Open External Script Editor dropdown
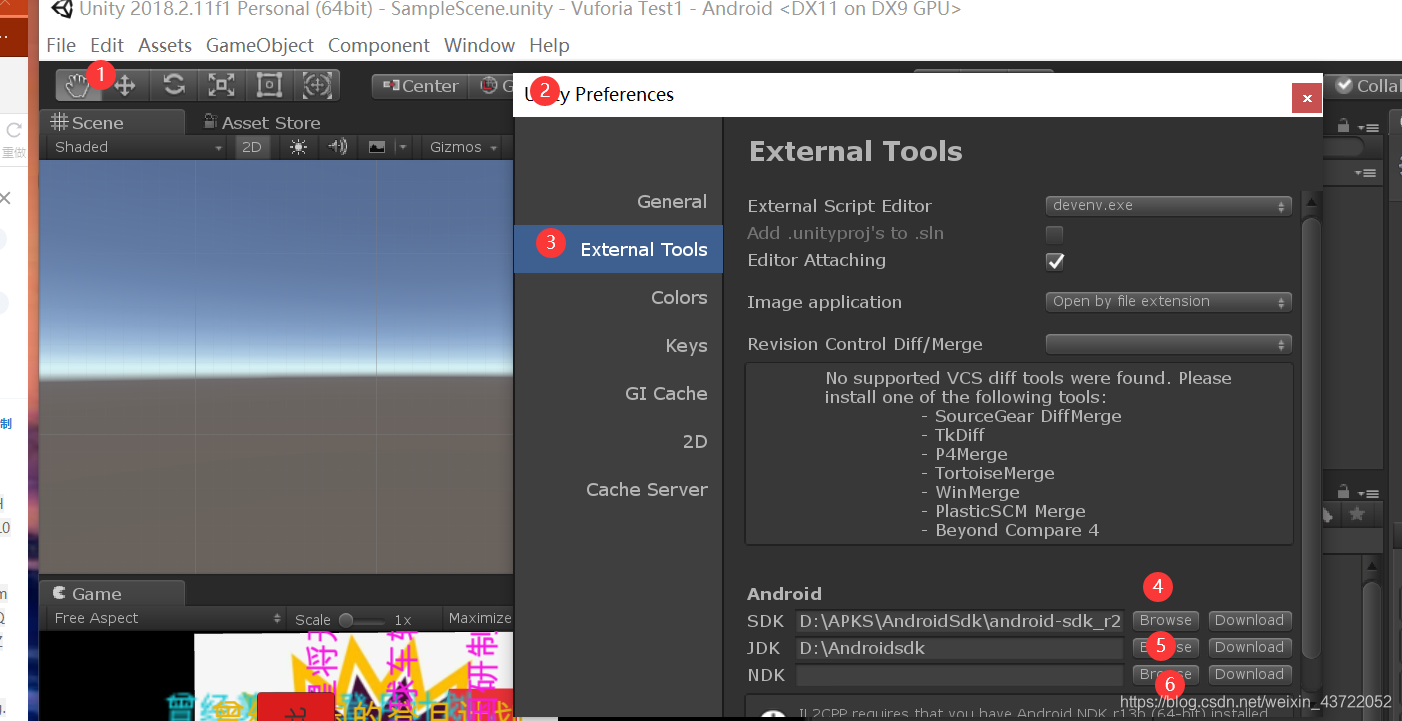 click(1168, 206)
